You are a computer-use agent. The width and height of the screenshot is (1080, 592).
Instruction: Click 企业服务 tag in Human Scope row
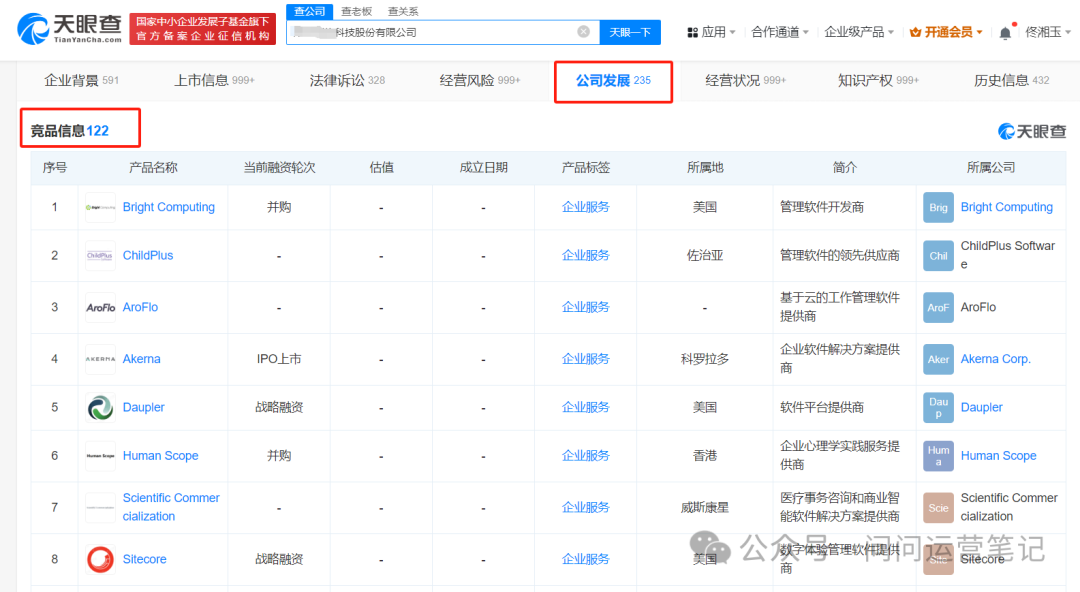(585, 456)
